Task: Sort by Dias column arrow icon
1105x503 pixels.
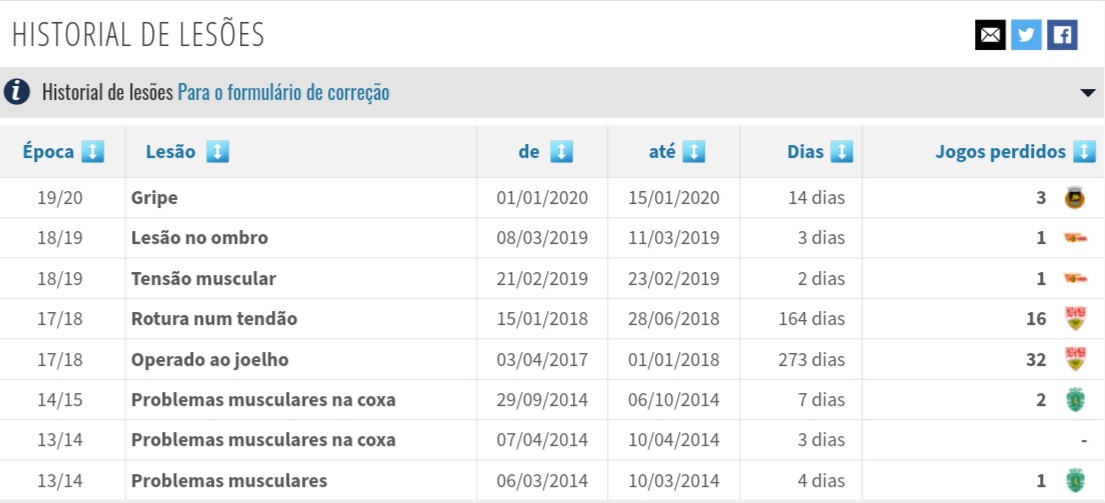Action: 842,152
